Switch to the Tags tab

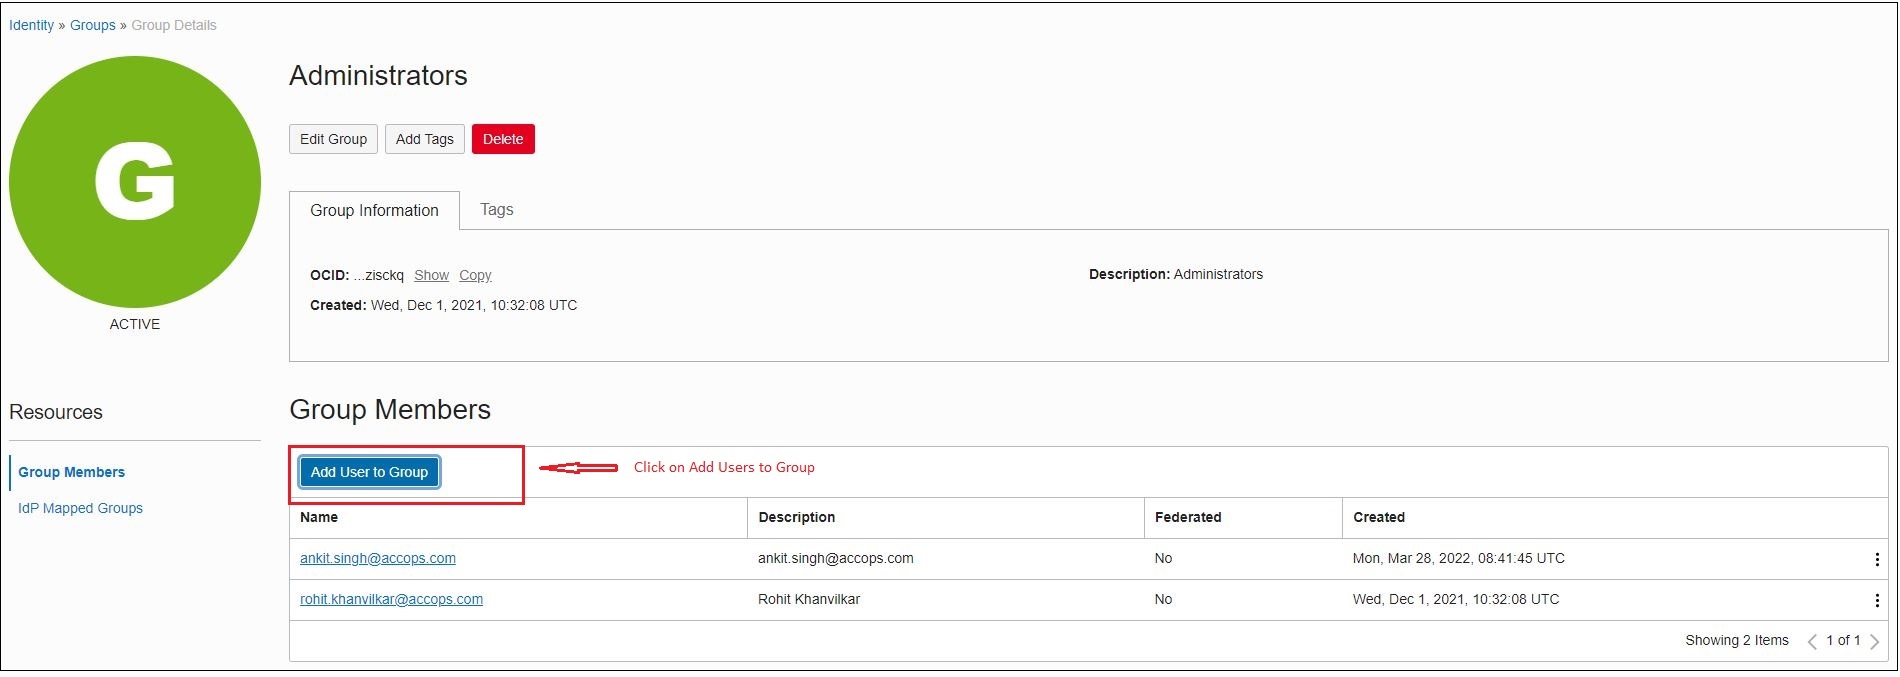coord(496,210)
